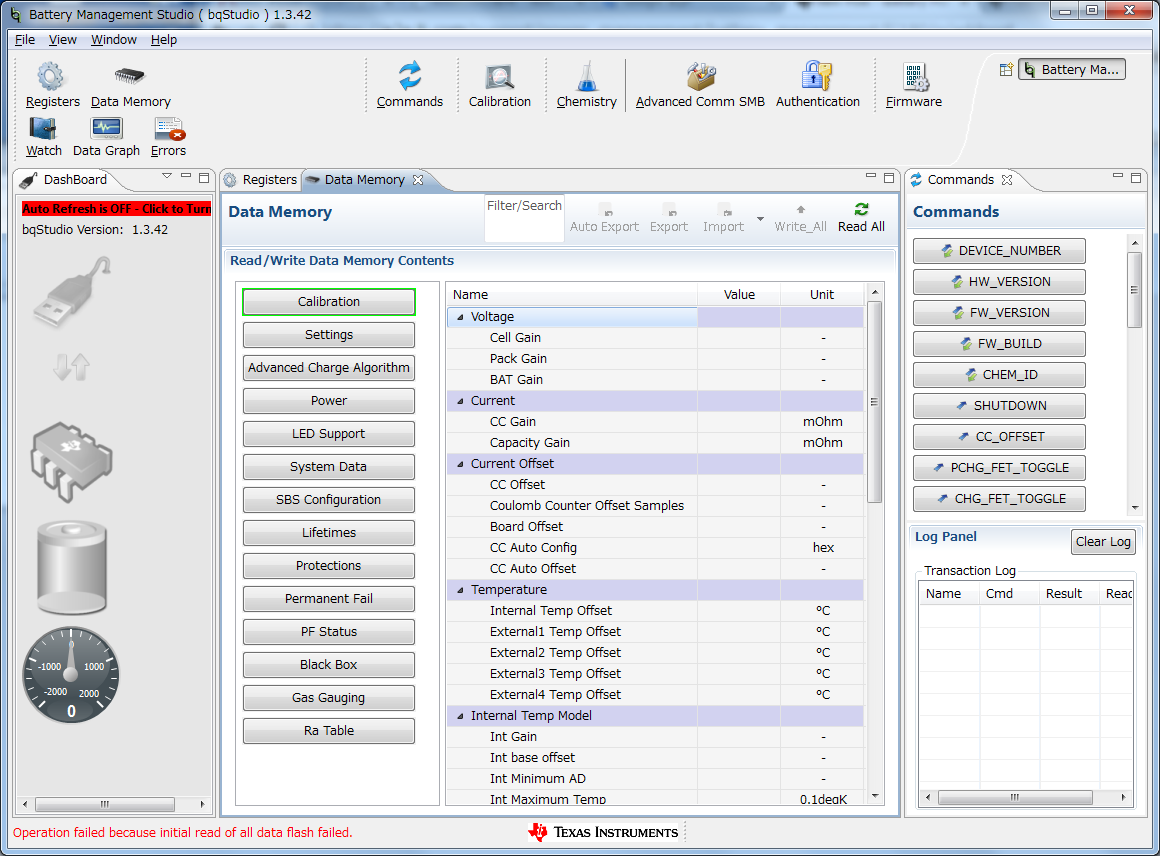Click the Write_All upload icon
Viewport: 1160px width, 856px height.
pyautogui.click(x=800, y=209)
